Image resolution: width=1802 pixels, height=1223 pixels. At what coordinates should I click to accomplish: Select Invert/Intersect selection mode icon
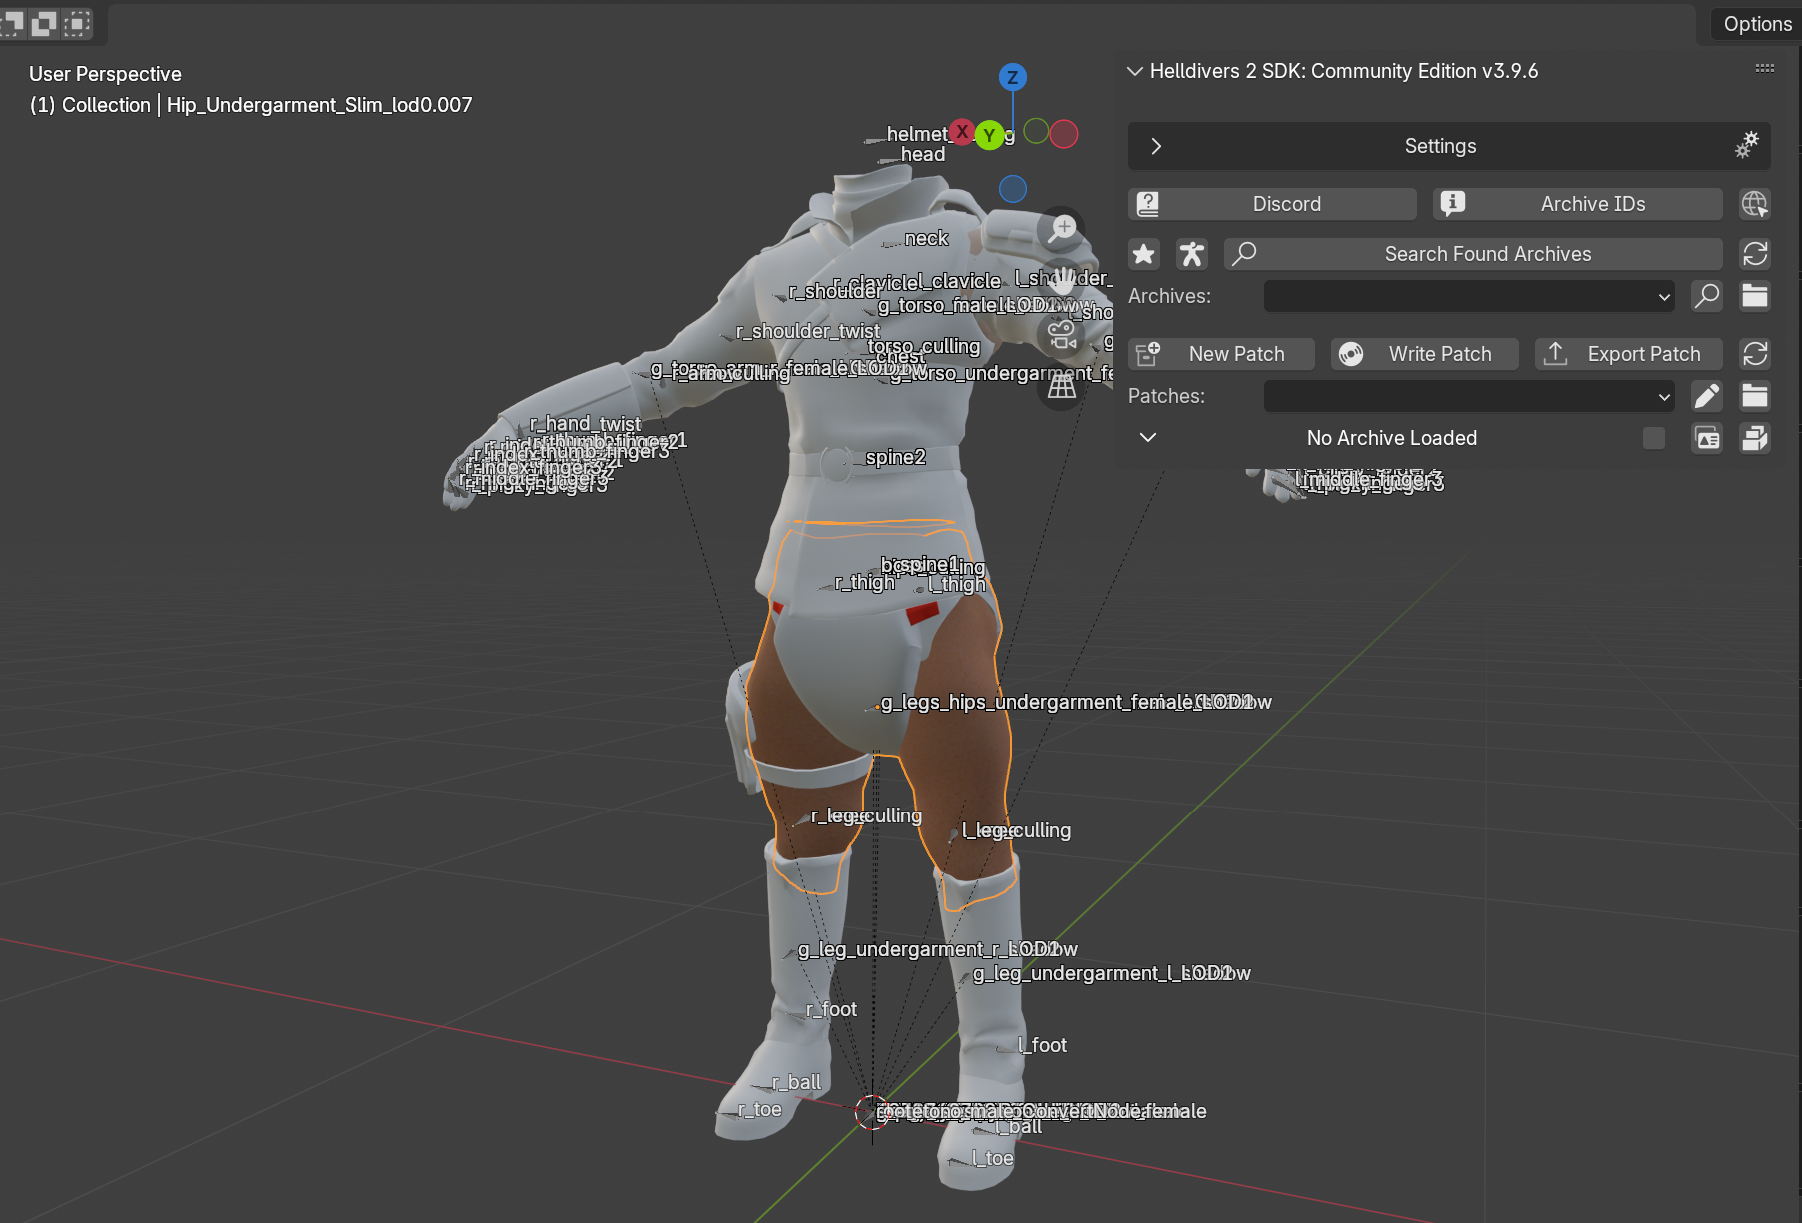(x=77, y=23)
